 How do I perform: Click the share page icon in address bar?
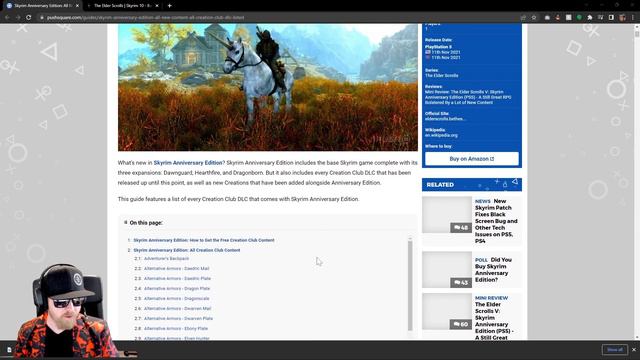pos(523,18)
